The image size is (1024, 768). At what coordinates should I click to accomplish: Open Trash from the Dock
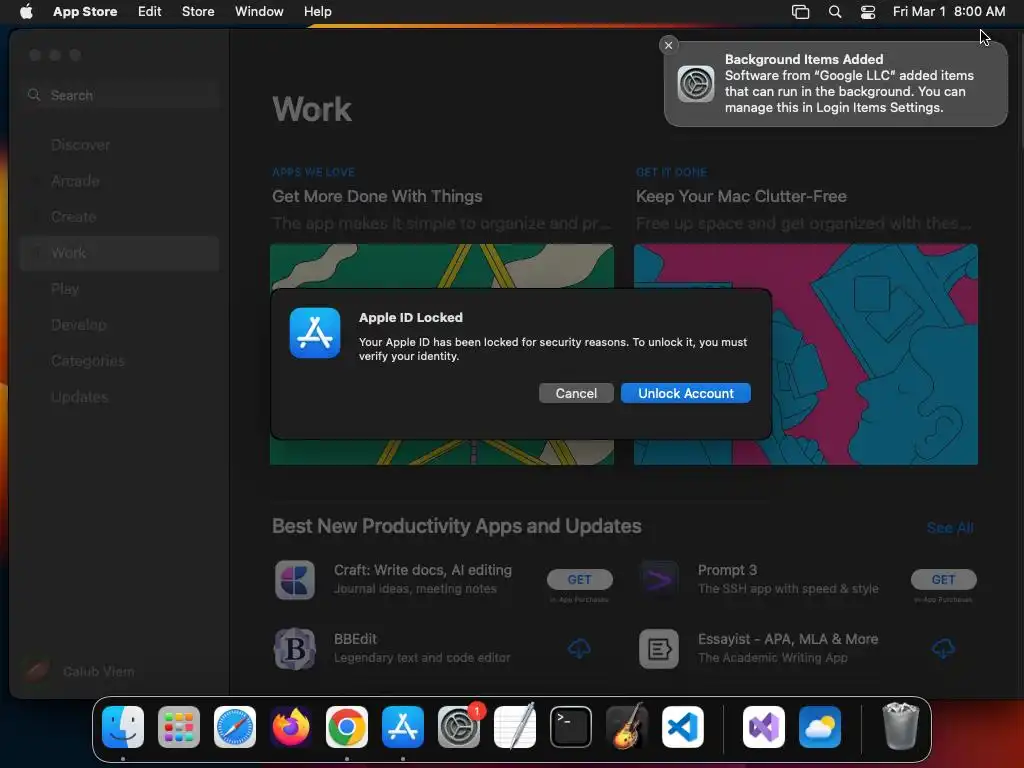click(901, 727)
